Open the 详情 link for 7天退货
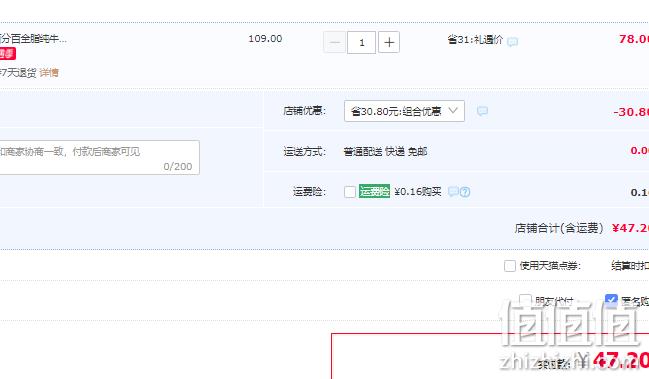Screen dimensions: 649x379 pyautogui.click(x=49, y=73)
